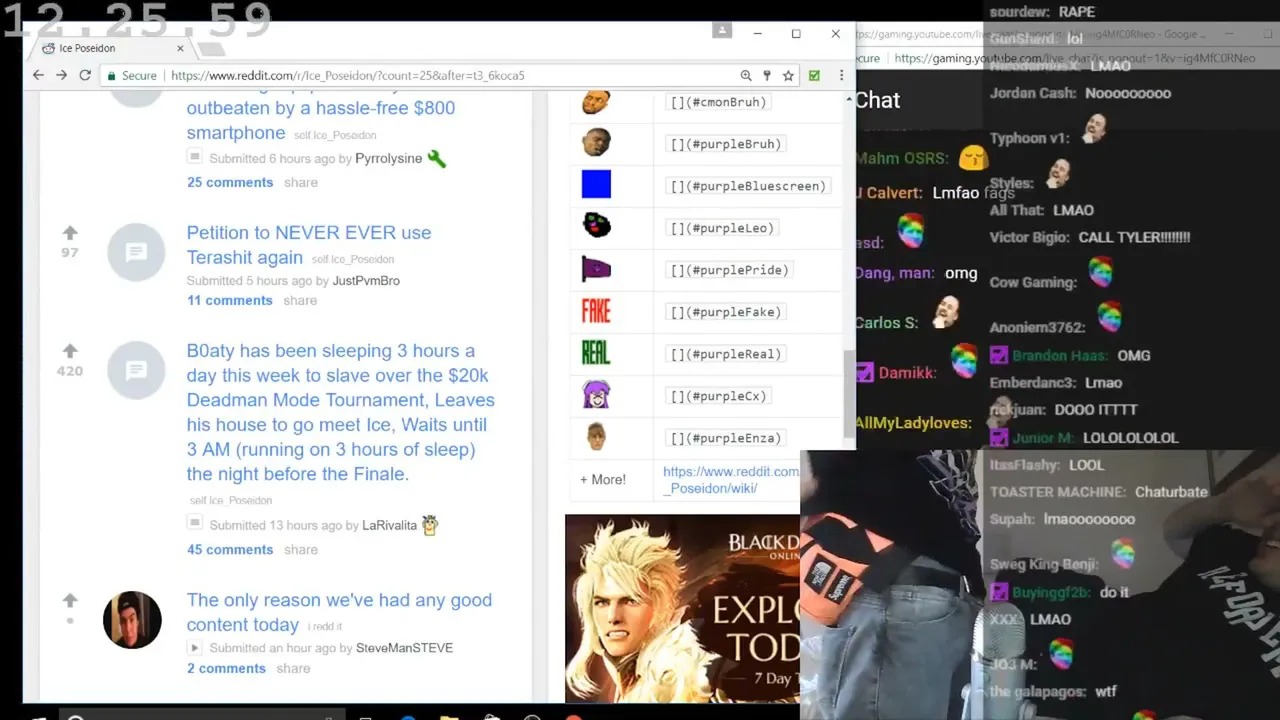Expand the video preview of SteveManSTEVE's post
Image resolution: width=1280 pixels, height=720 pixels.
click(195, 647)
